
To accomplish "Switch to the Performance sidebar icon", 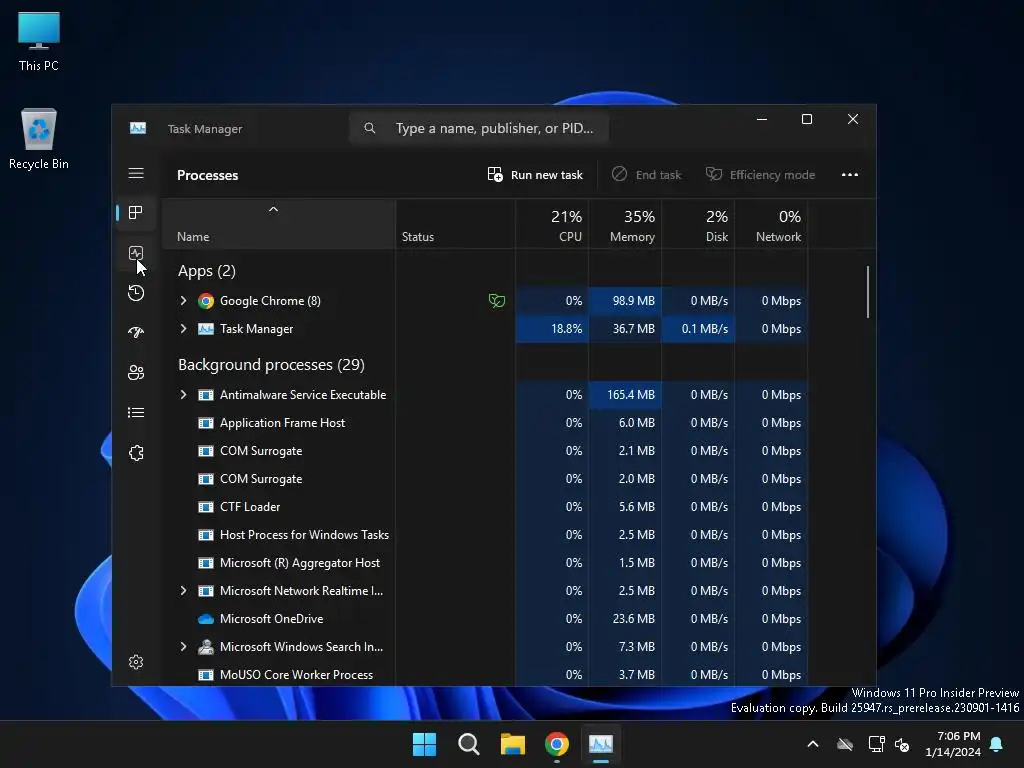I will (x=136, y=253).
